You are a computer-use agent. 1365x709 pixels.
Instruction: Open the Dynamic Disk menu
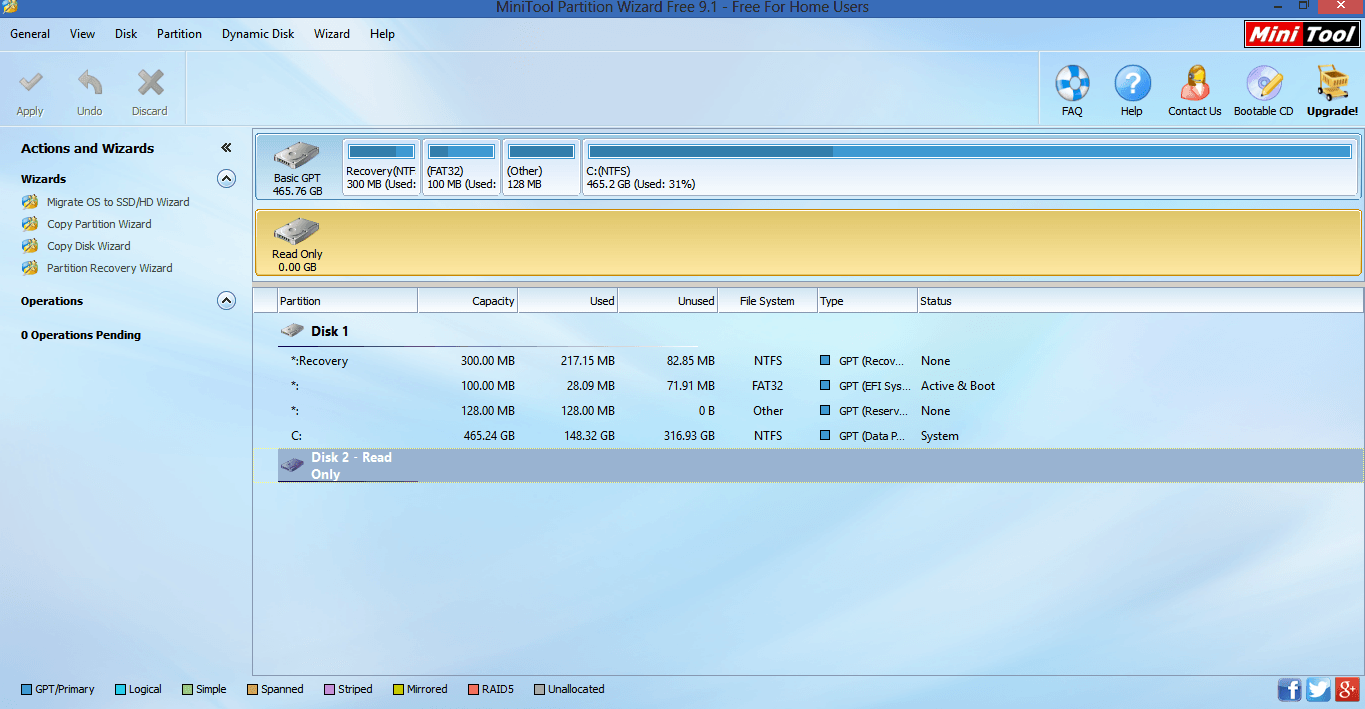257,33
